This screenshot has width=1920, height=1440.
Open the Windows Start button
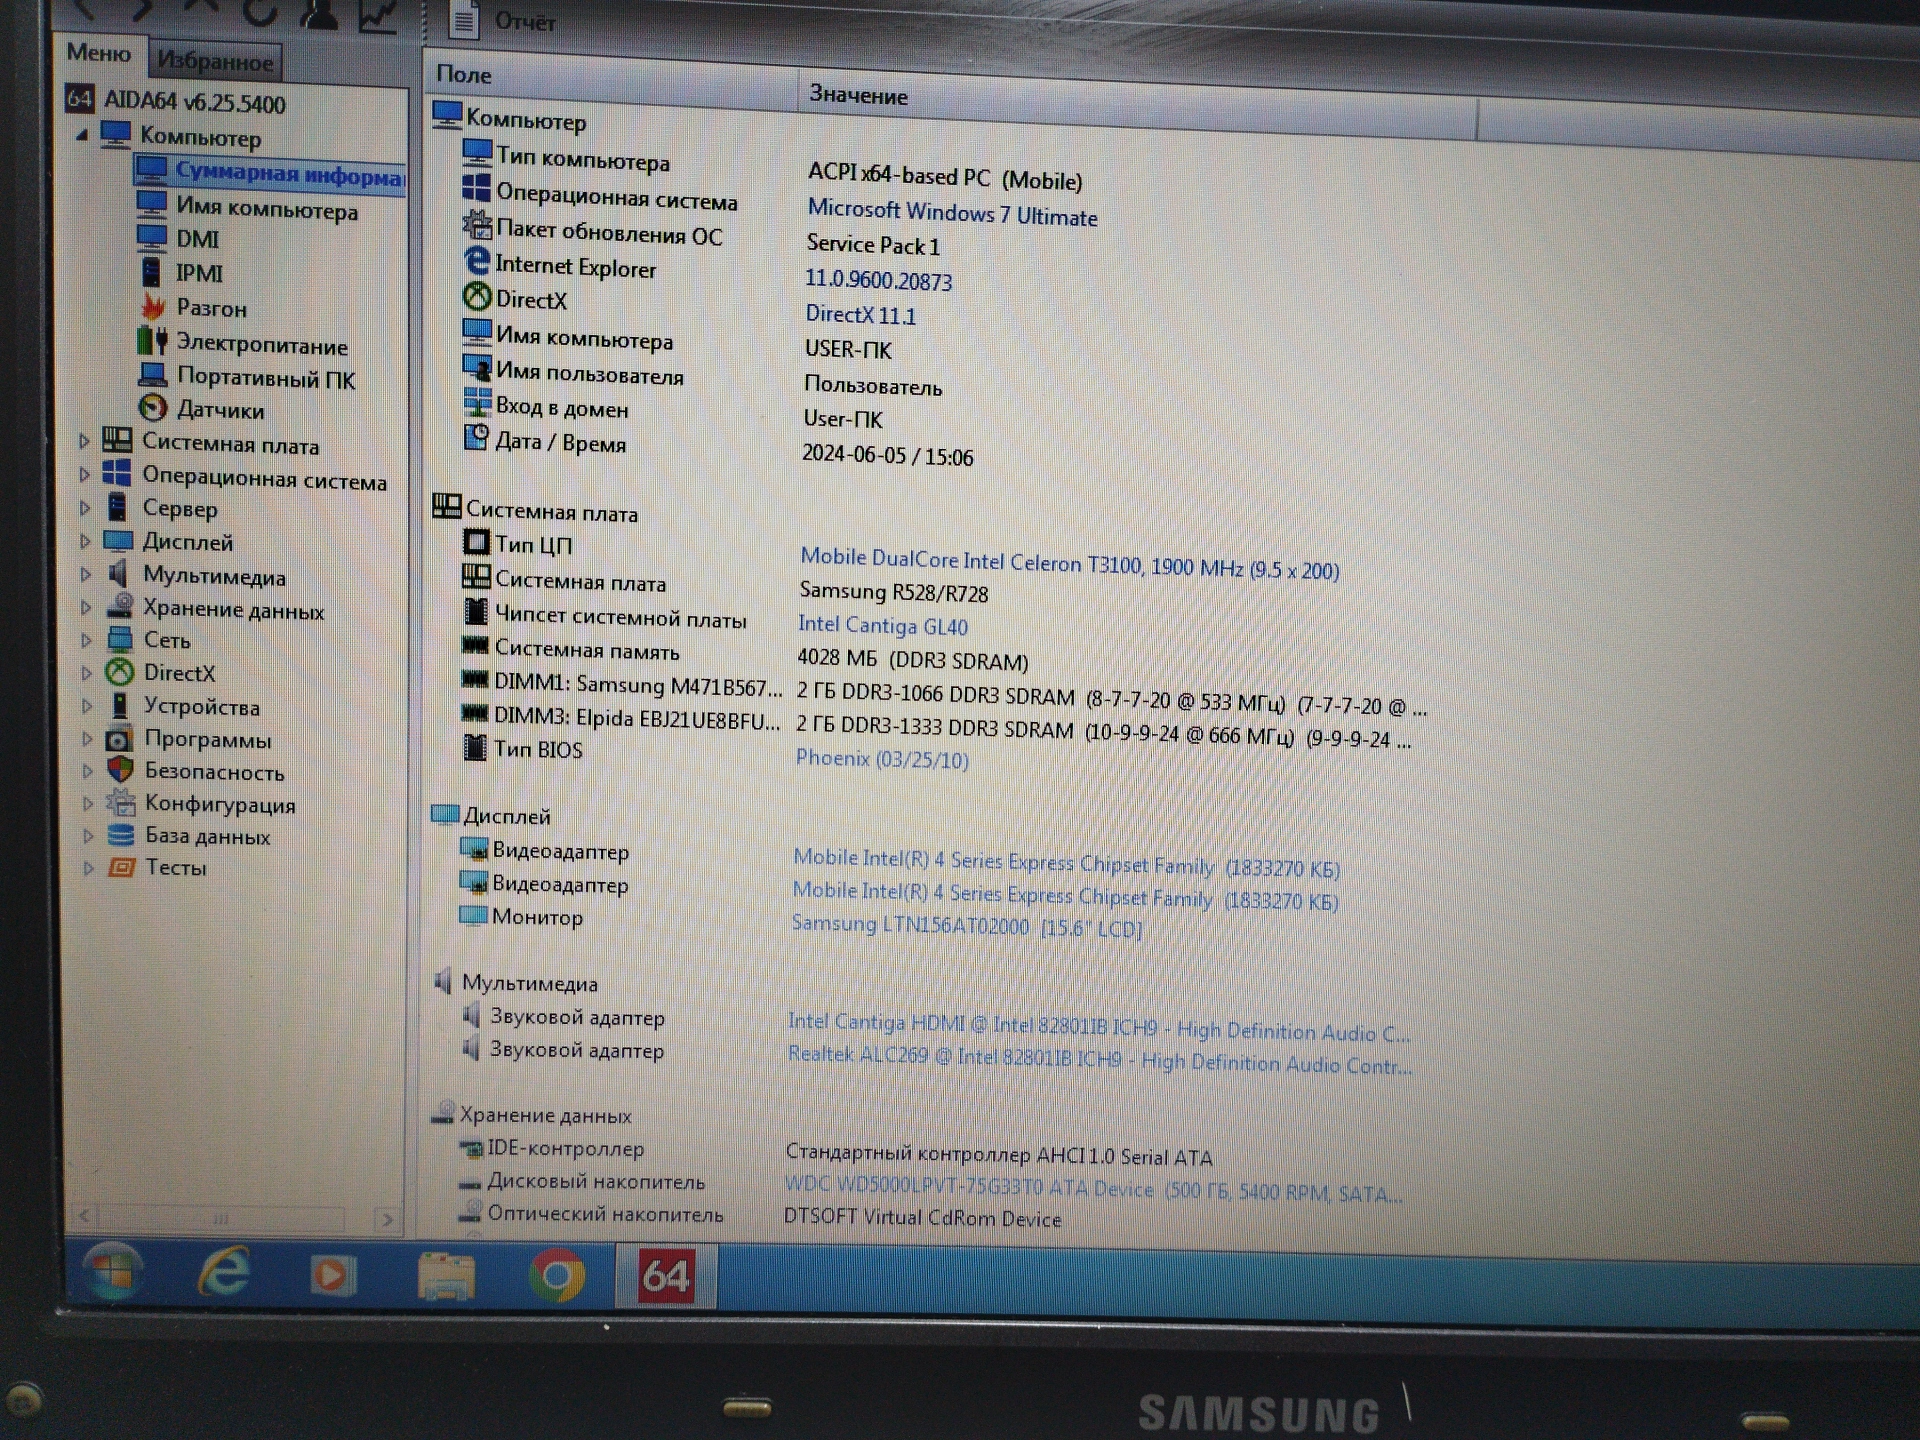[112, 1272]
